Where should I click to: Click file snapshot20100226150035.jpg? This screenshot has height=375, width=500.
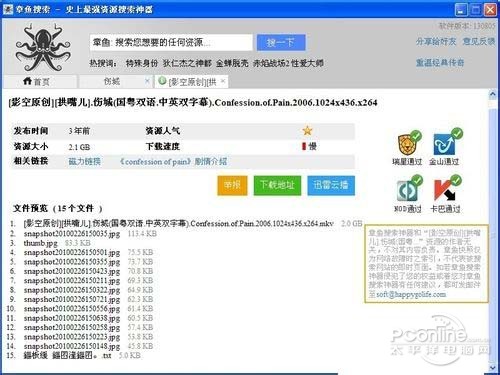(72, 234)
